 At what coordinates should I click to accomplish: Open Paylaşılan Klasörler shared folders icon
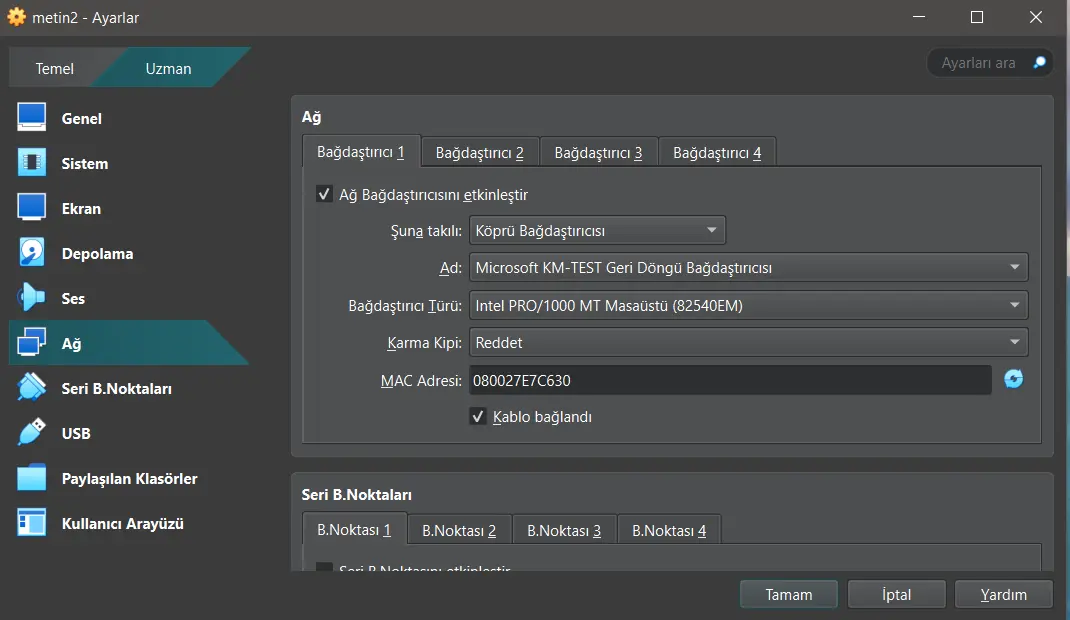(x=30, y=478)
